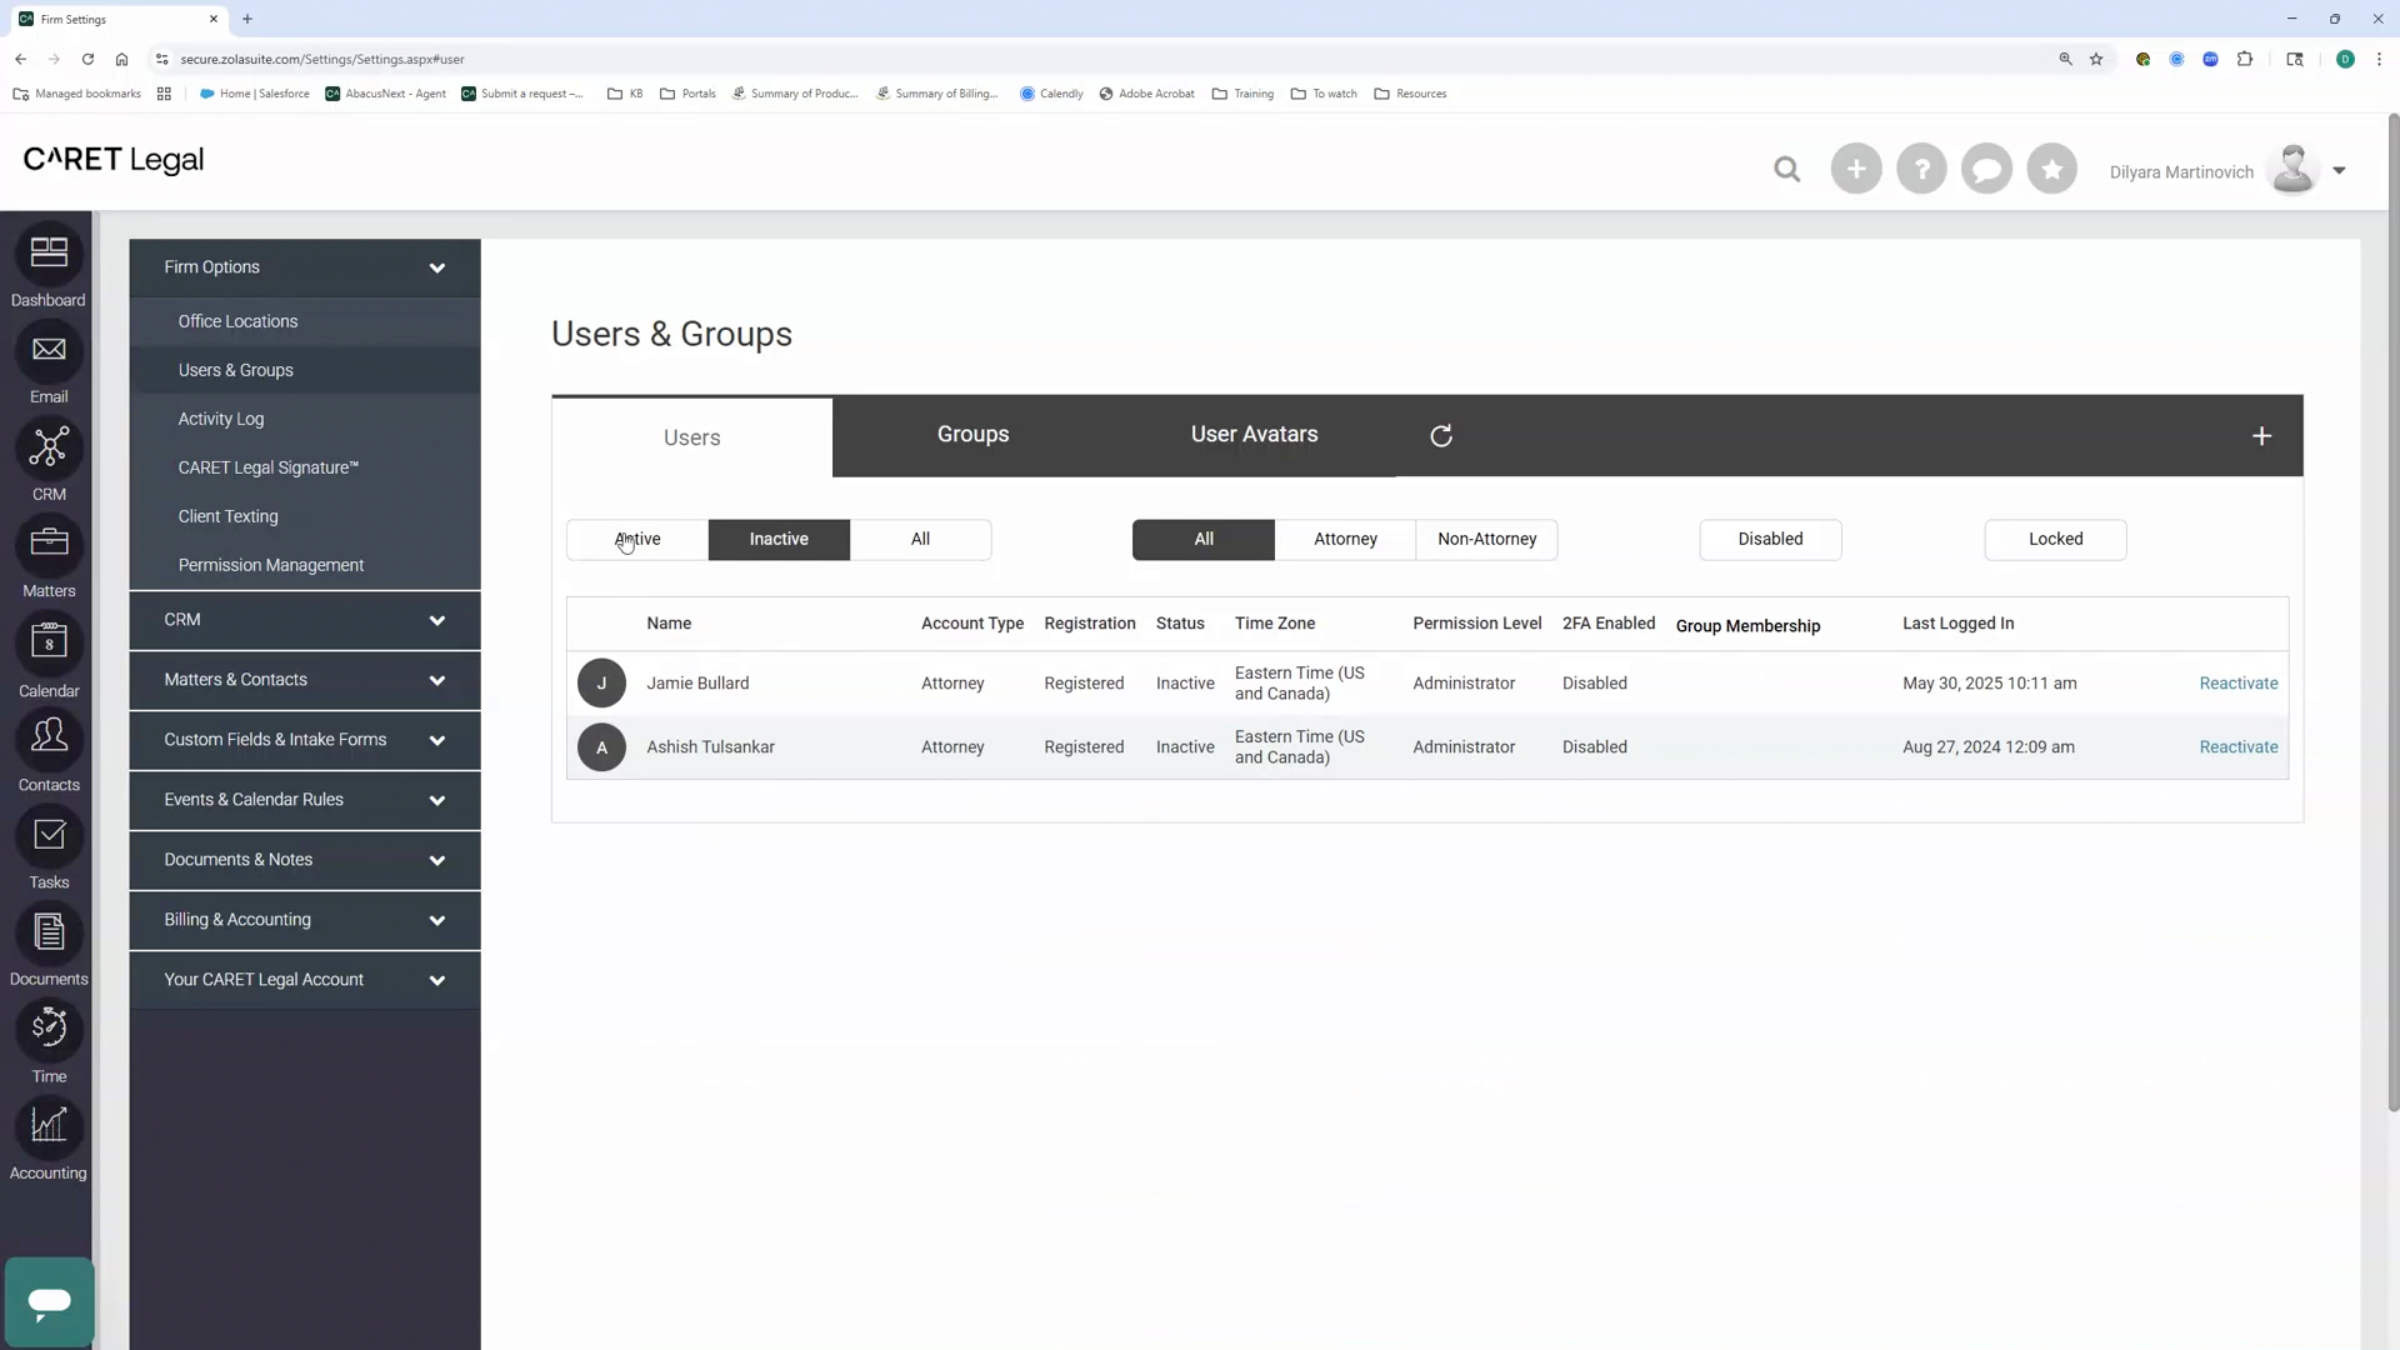Expand Custom Fields & Intake Forms
2400x1350 pixels.
point(305,740)
